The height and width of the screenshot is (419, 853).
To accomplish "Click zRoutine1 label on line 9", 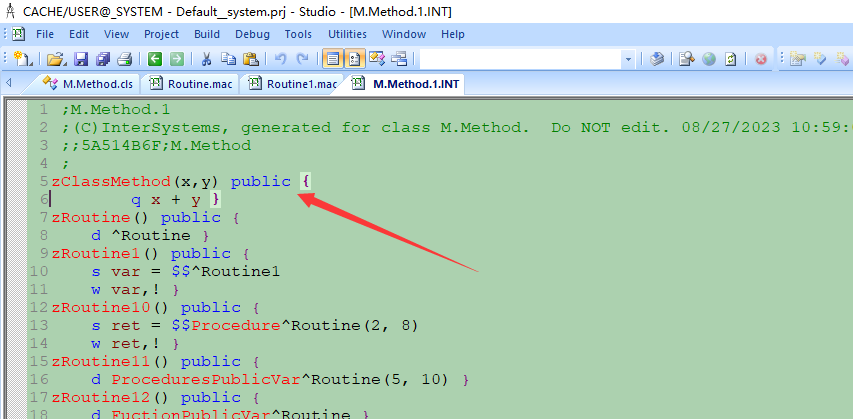I will click(x=96, y=254).
